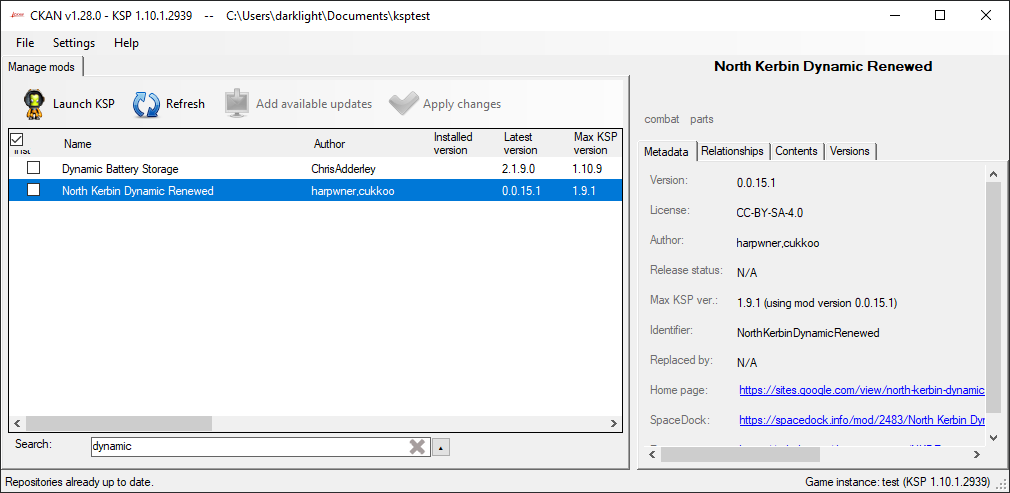Click metadata horizontal scroll right arrow
This screenshot has width=1010, height=493.
coord(977,454)
